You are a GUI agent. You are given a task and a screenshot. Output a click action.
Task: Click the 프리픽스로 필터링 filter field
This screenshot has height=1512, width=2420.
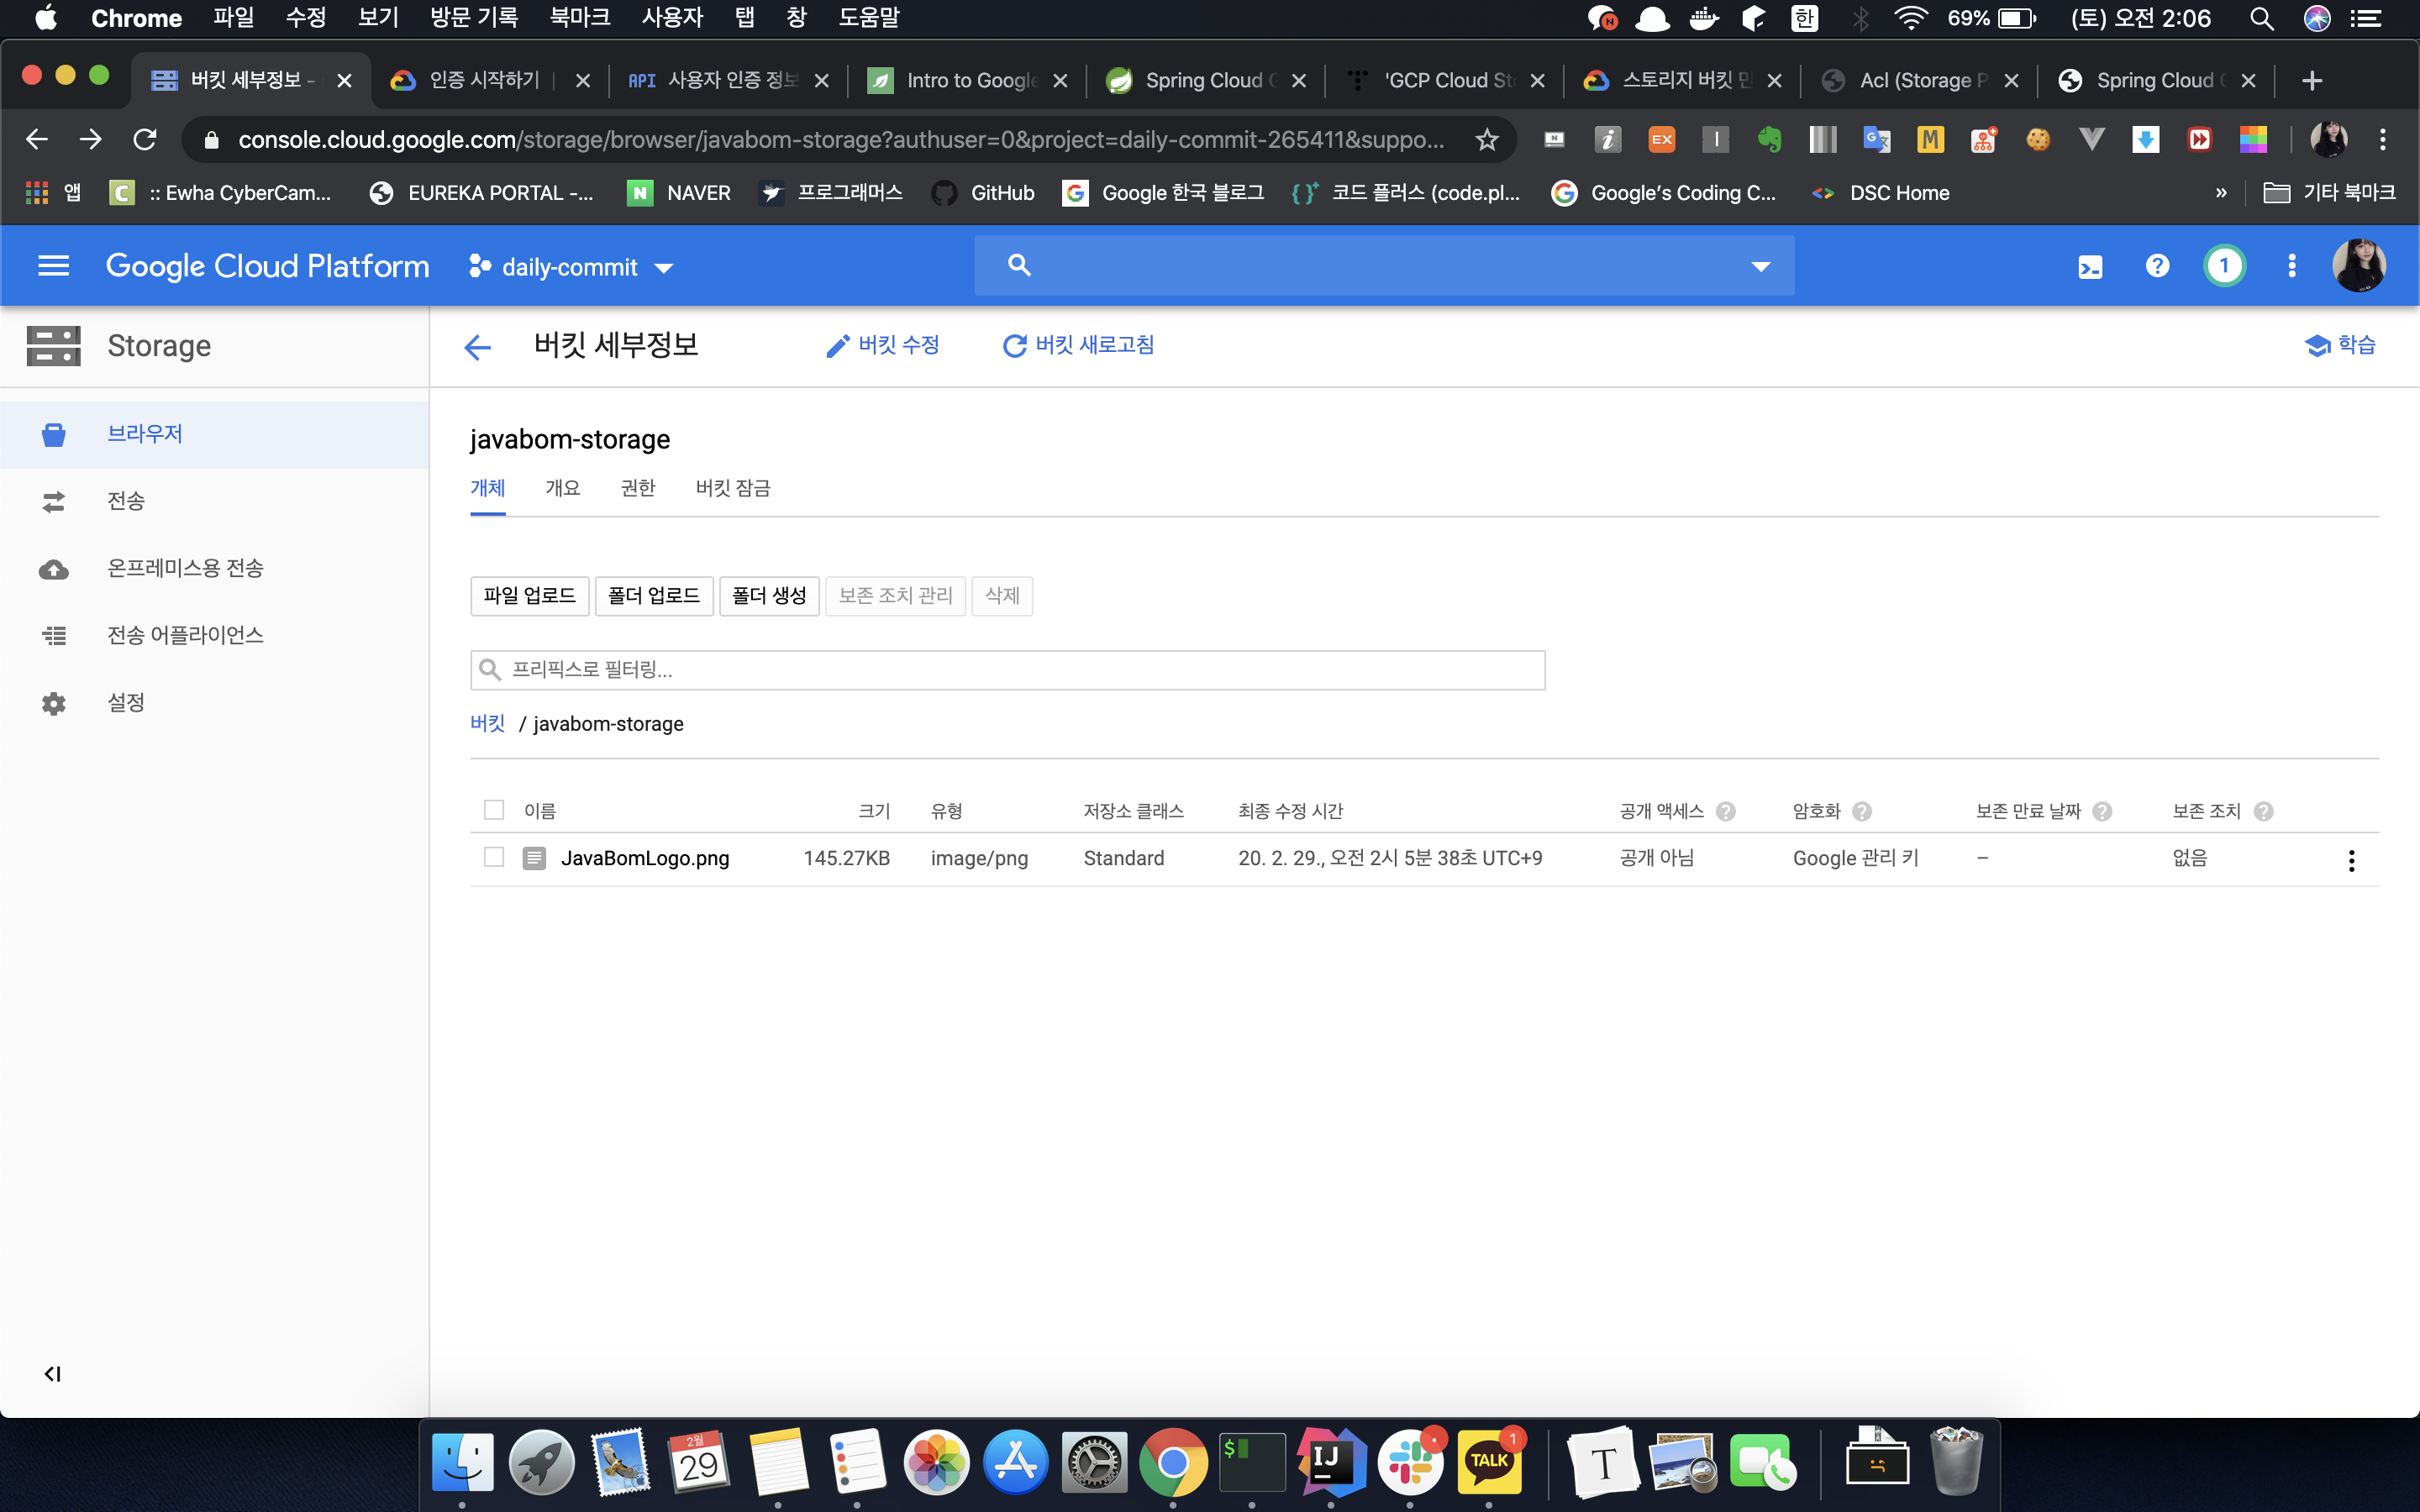click(1007, 670)
